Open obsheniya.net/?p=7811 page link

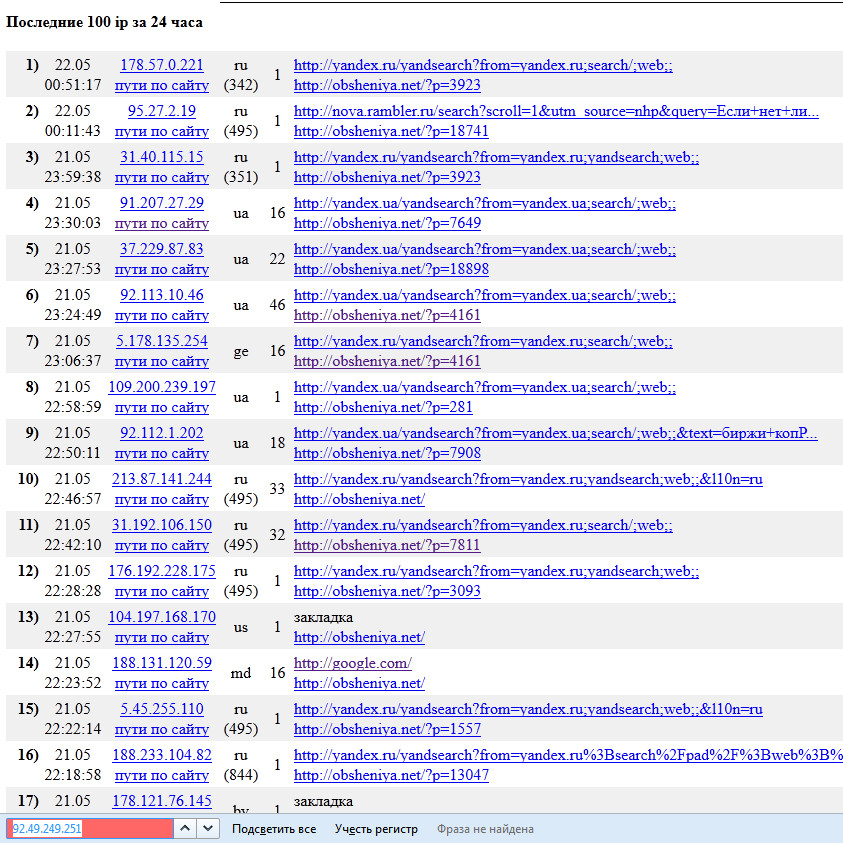[x=387, y=545]
